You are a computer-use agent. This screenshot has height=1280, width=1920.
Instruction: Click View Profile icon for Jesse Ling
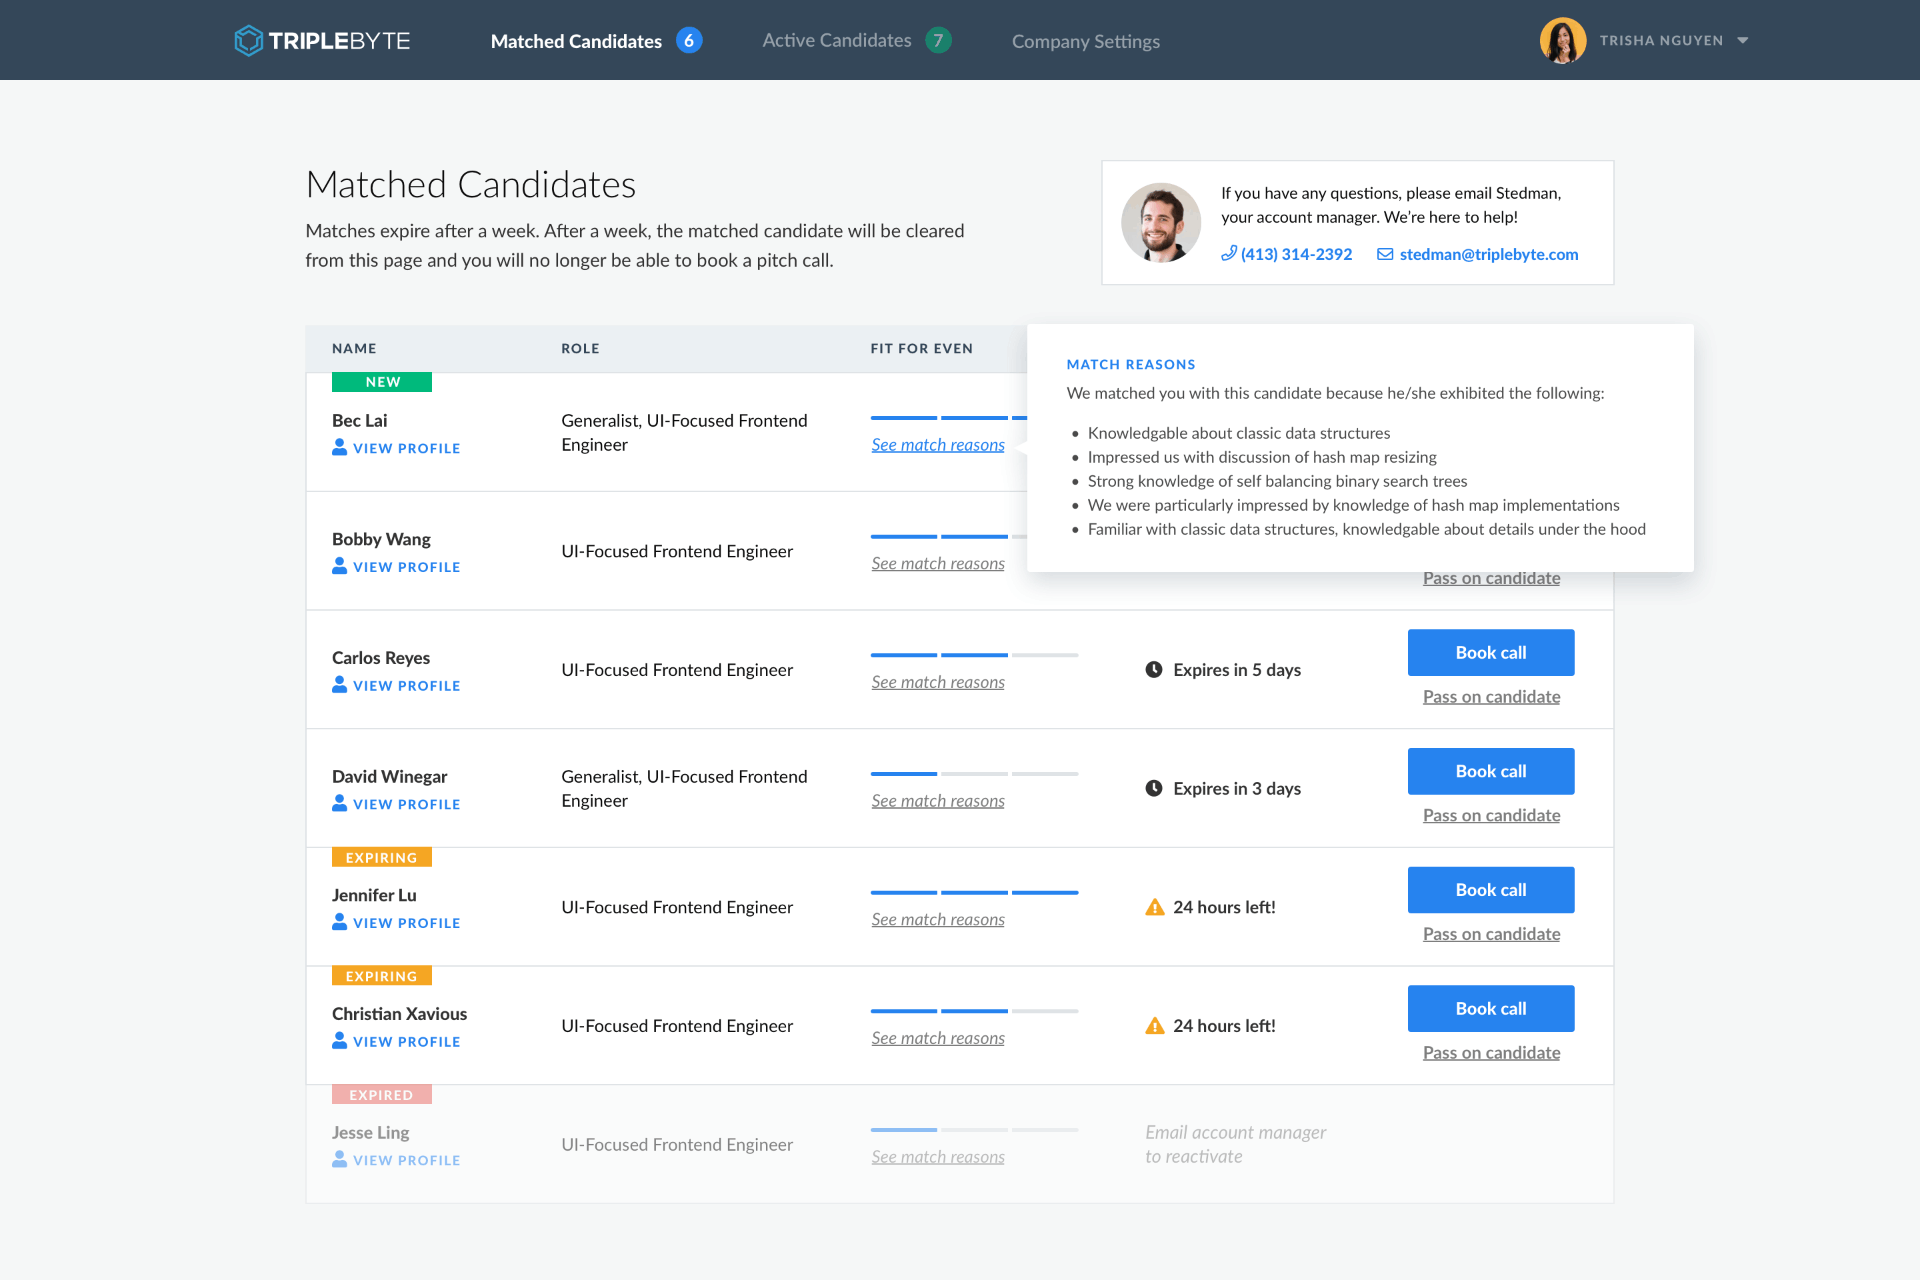coord(340,1160)
